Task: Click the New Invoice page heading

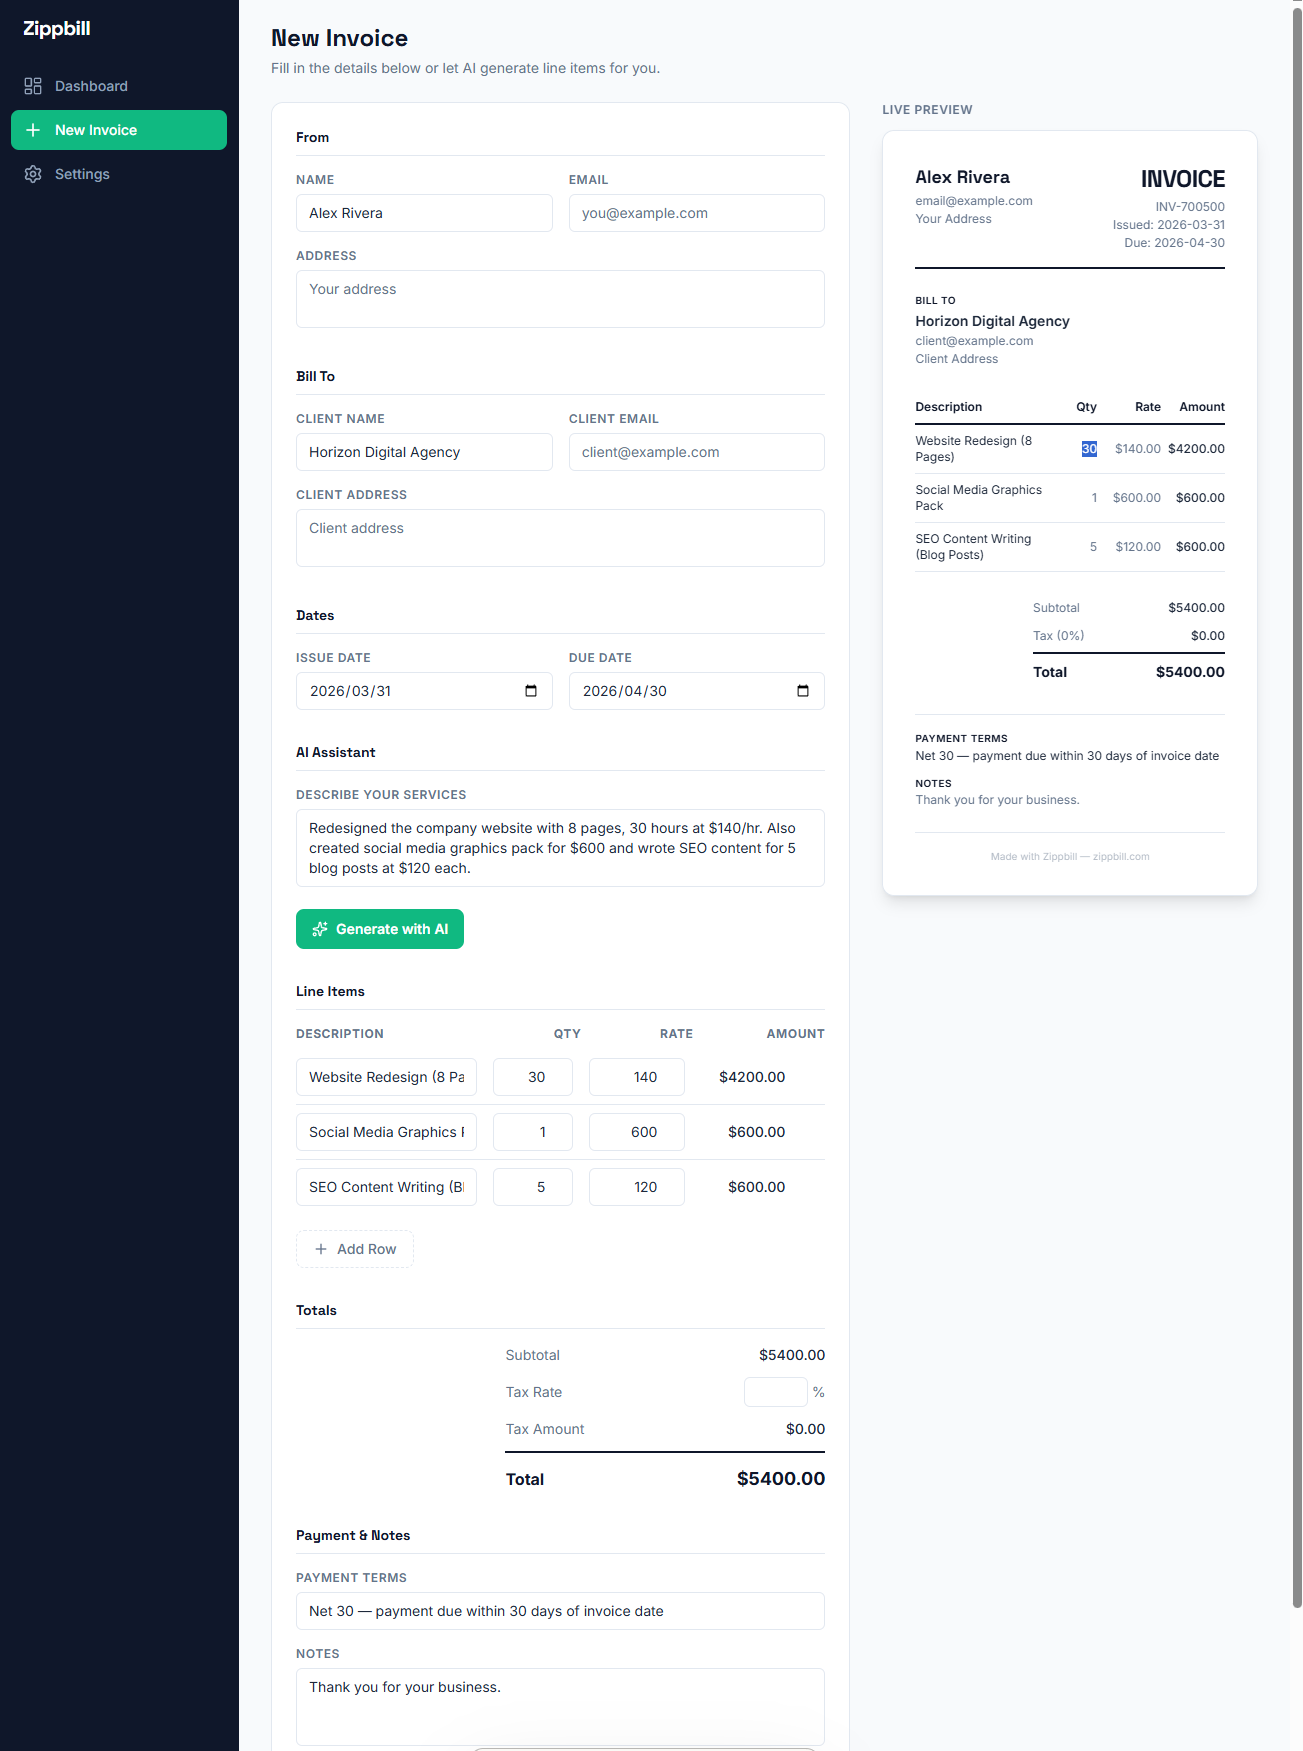Action: click(x=340, y=38)
